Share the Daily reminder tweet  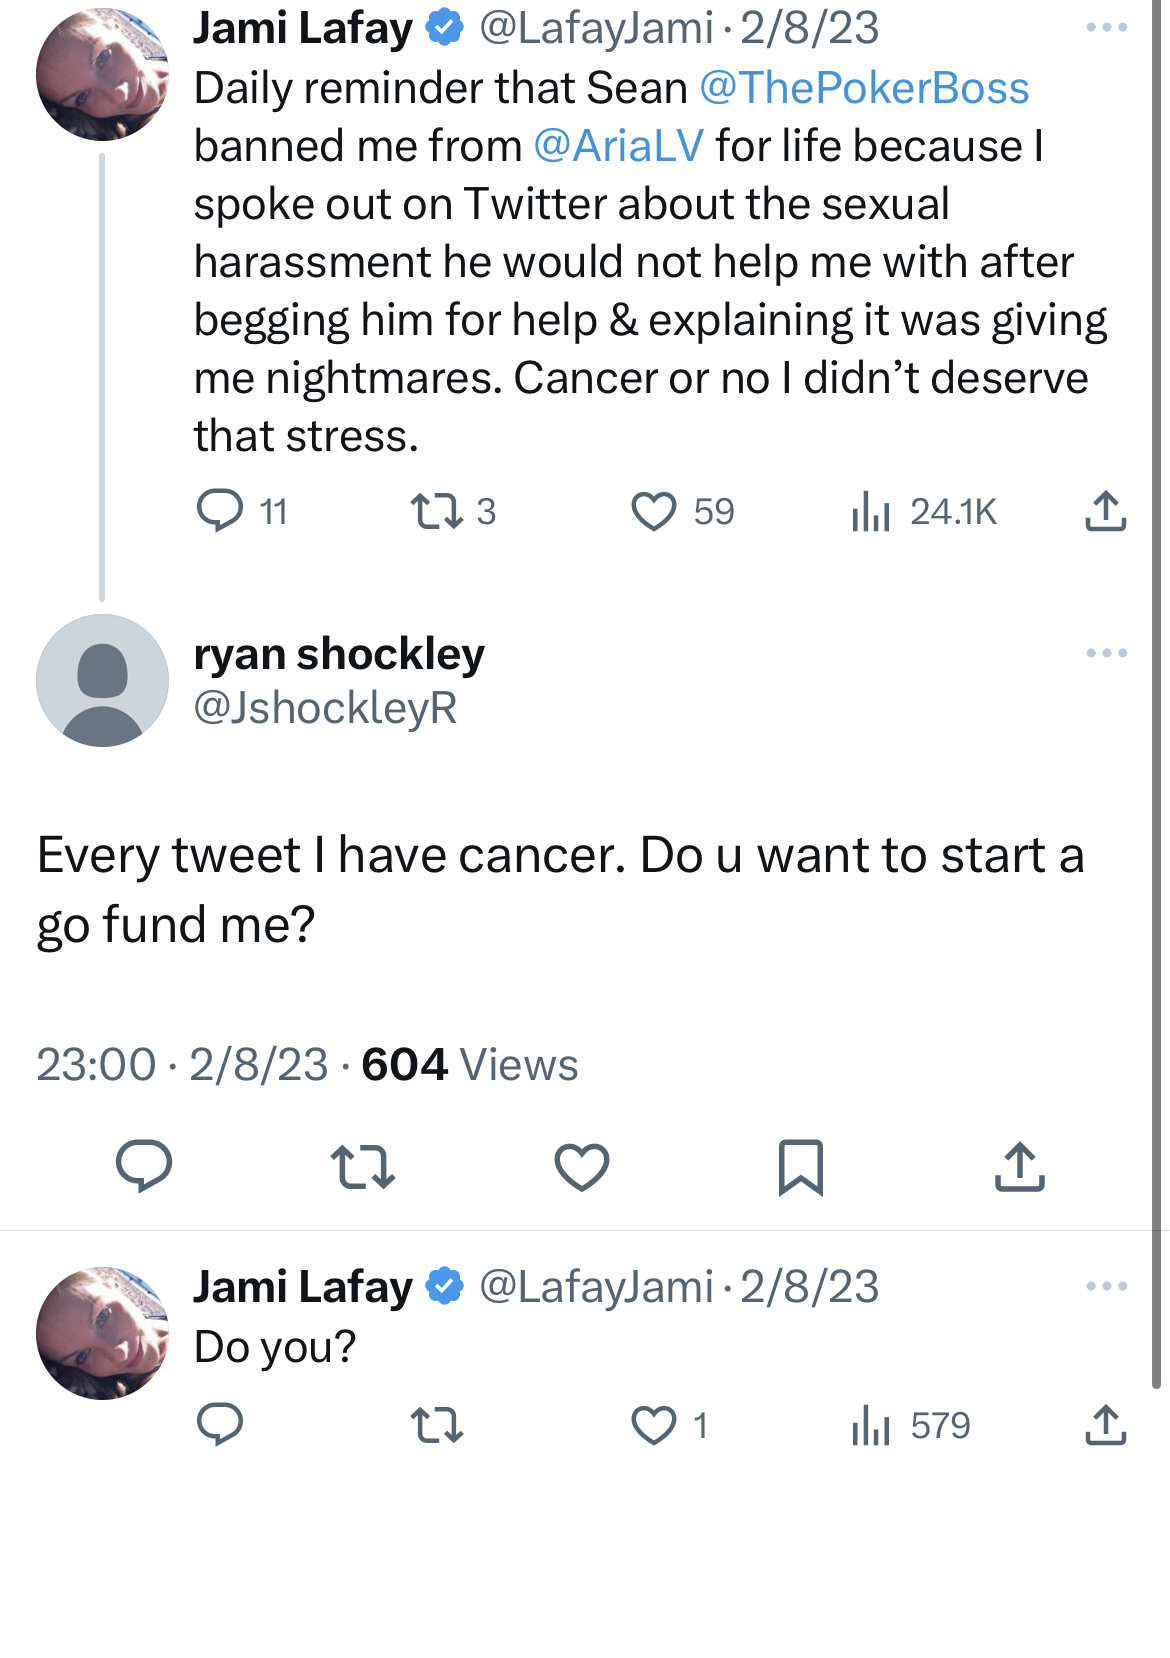point(1105,511)
